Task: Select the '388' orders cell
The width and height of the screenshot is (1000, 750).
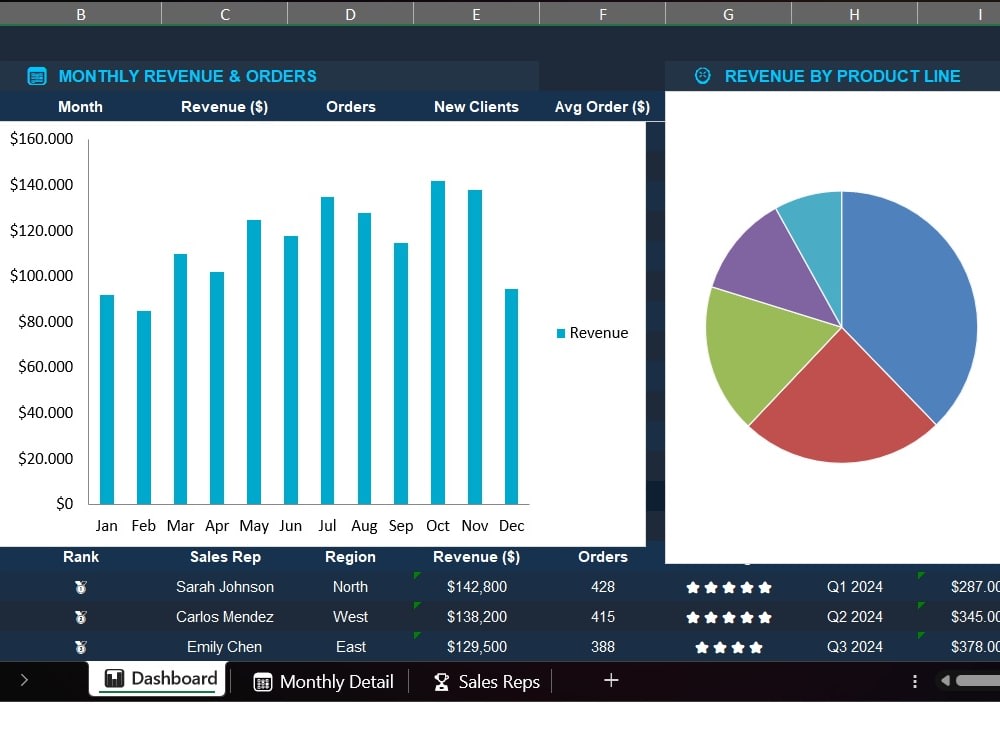Action: 603,647
